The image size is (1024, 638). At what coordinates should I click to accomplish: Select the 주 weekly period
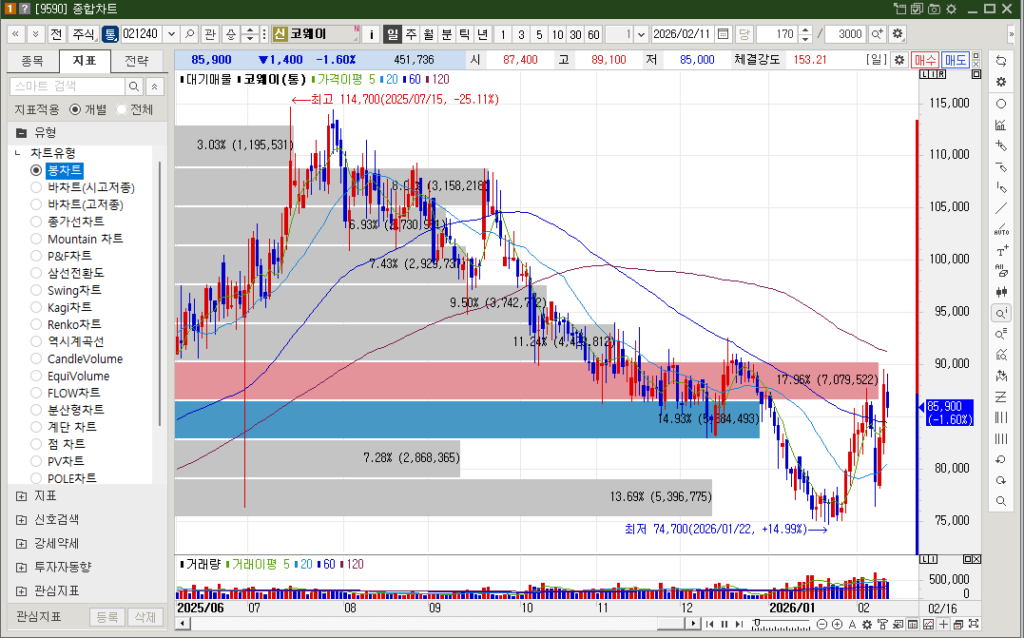(x=410, y=34)
